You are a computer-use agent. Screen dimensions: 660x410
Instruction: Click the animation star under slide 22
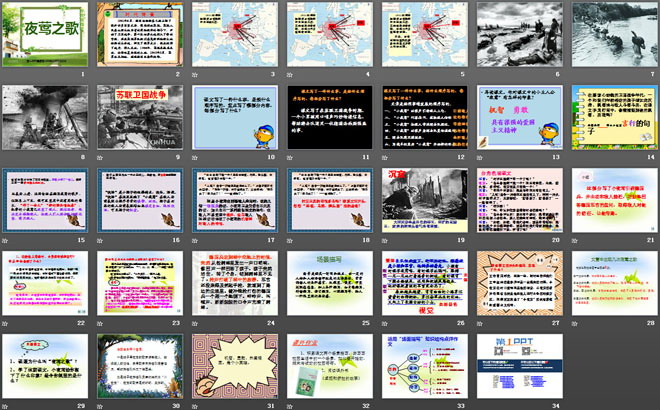(x=5, y=324)
